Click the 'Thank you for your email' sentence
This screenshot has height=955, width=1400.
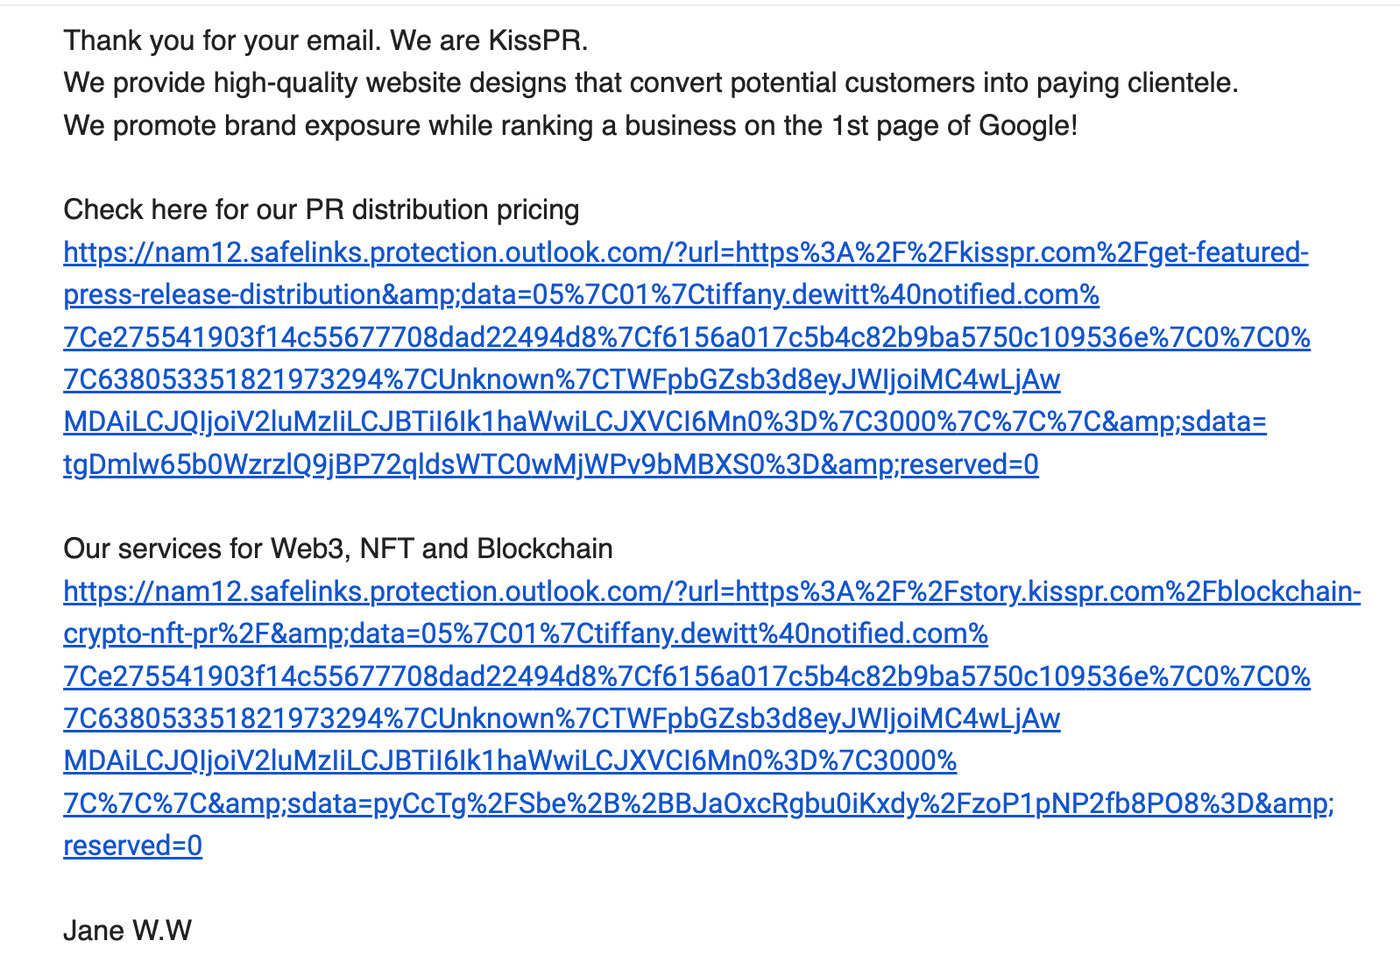(x=222, y=40)
